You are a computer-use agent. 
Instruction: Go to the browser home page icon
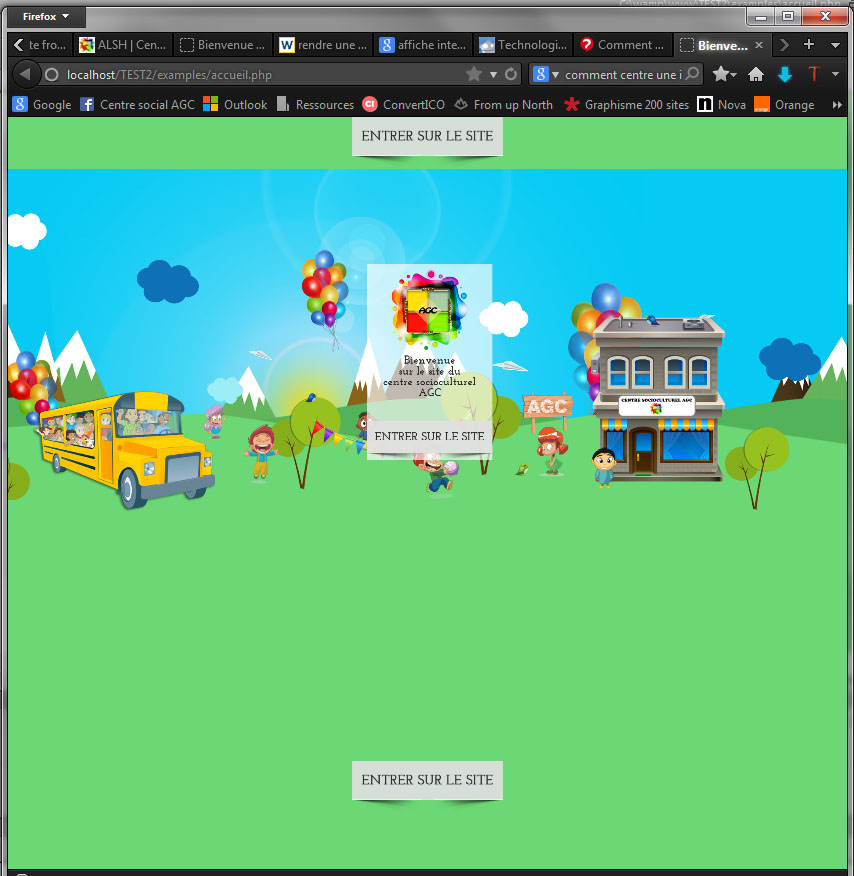click(x=756, y=75)
